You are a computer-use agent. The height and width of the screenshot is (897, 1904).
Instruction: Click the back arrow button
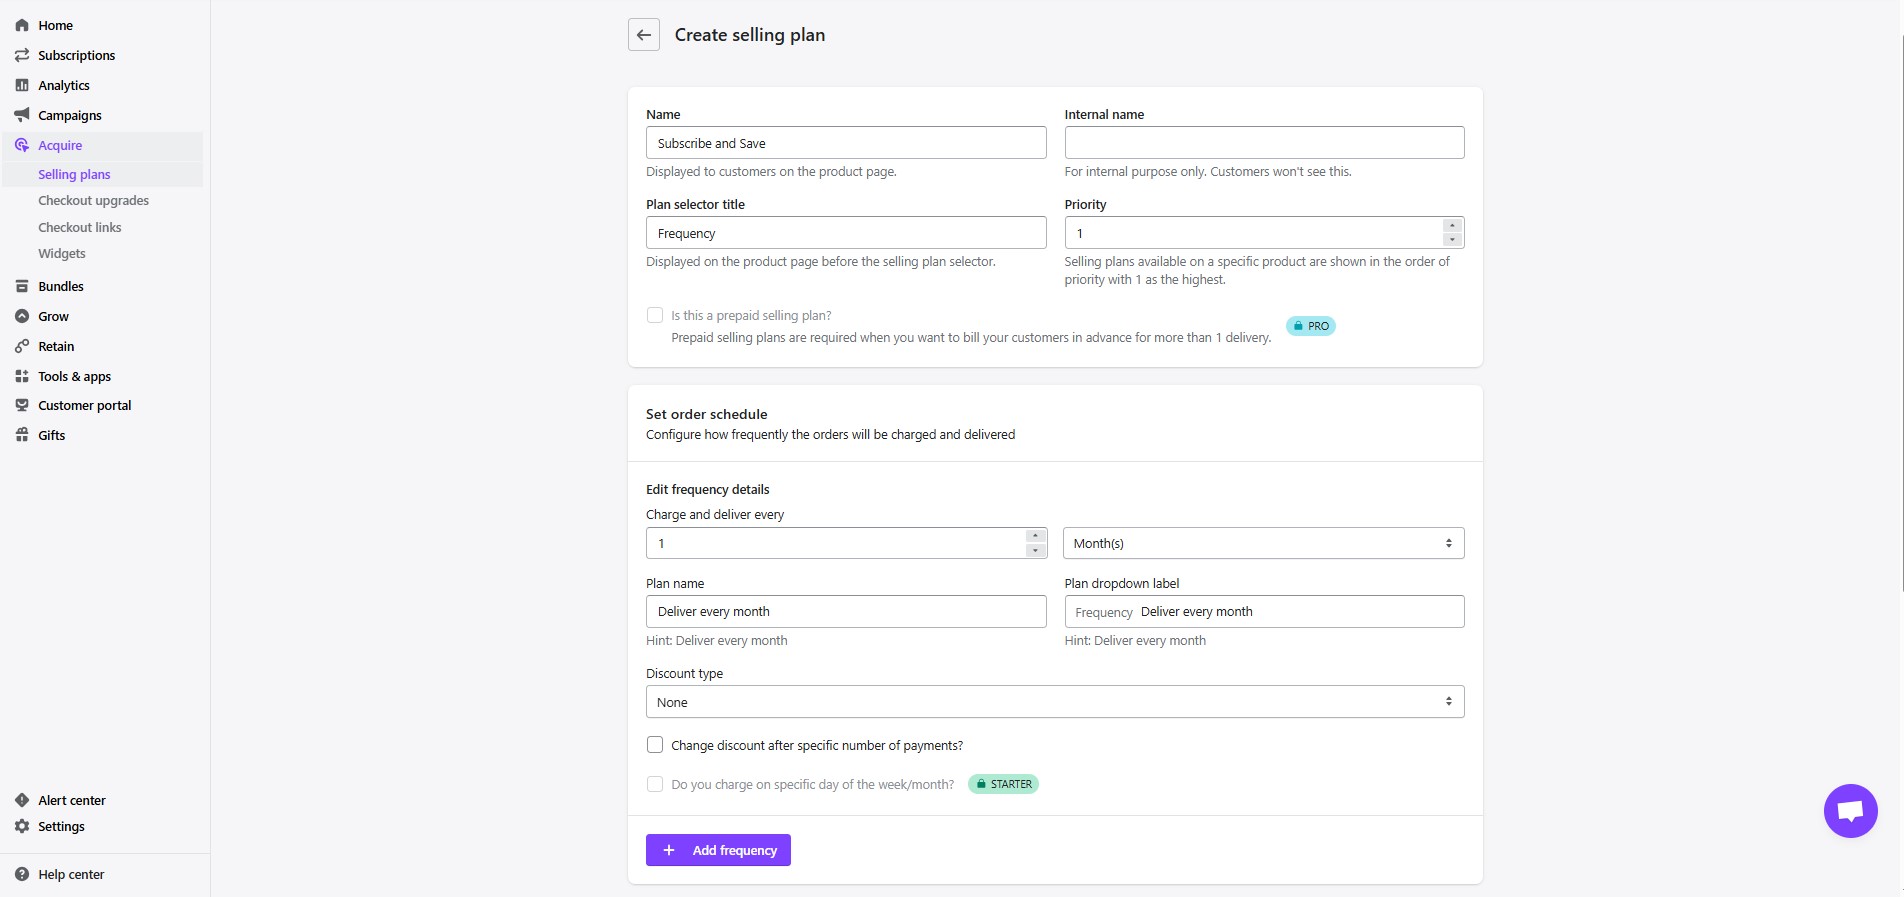click(643, 35)
